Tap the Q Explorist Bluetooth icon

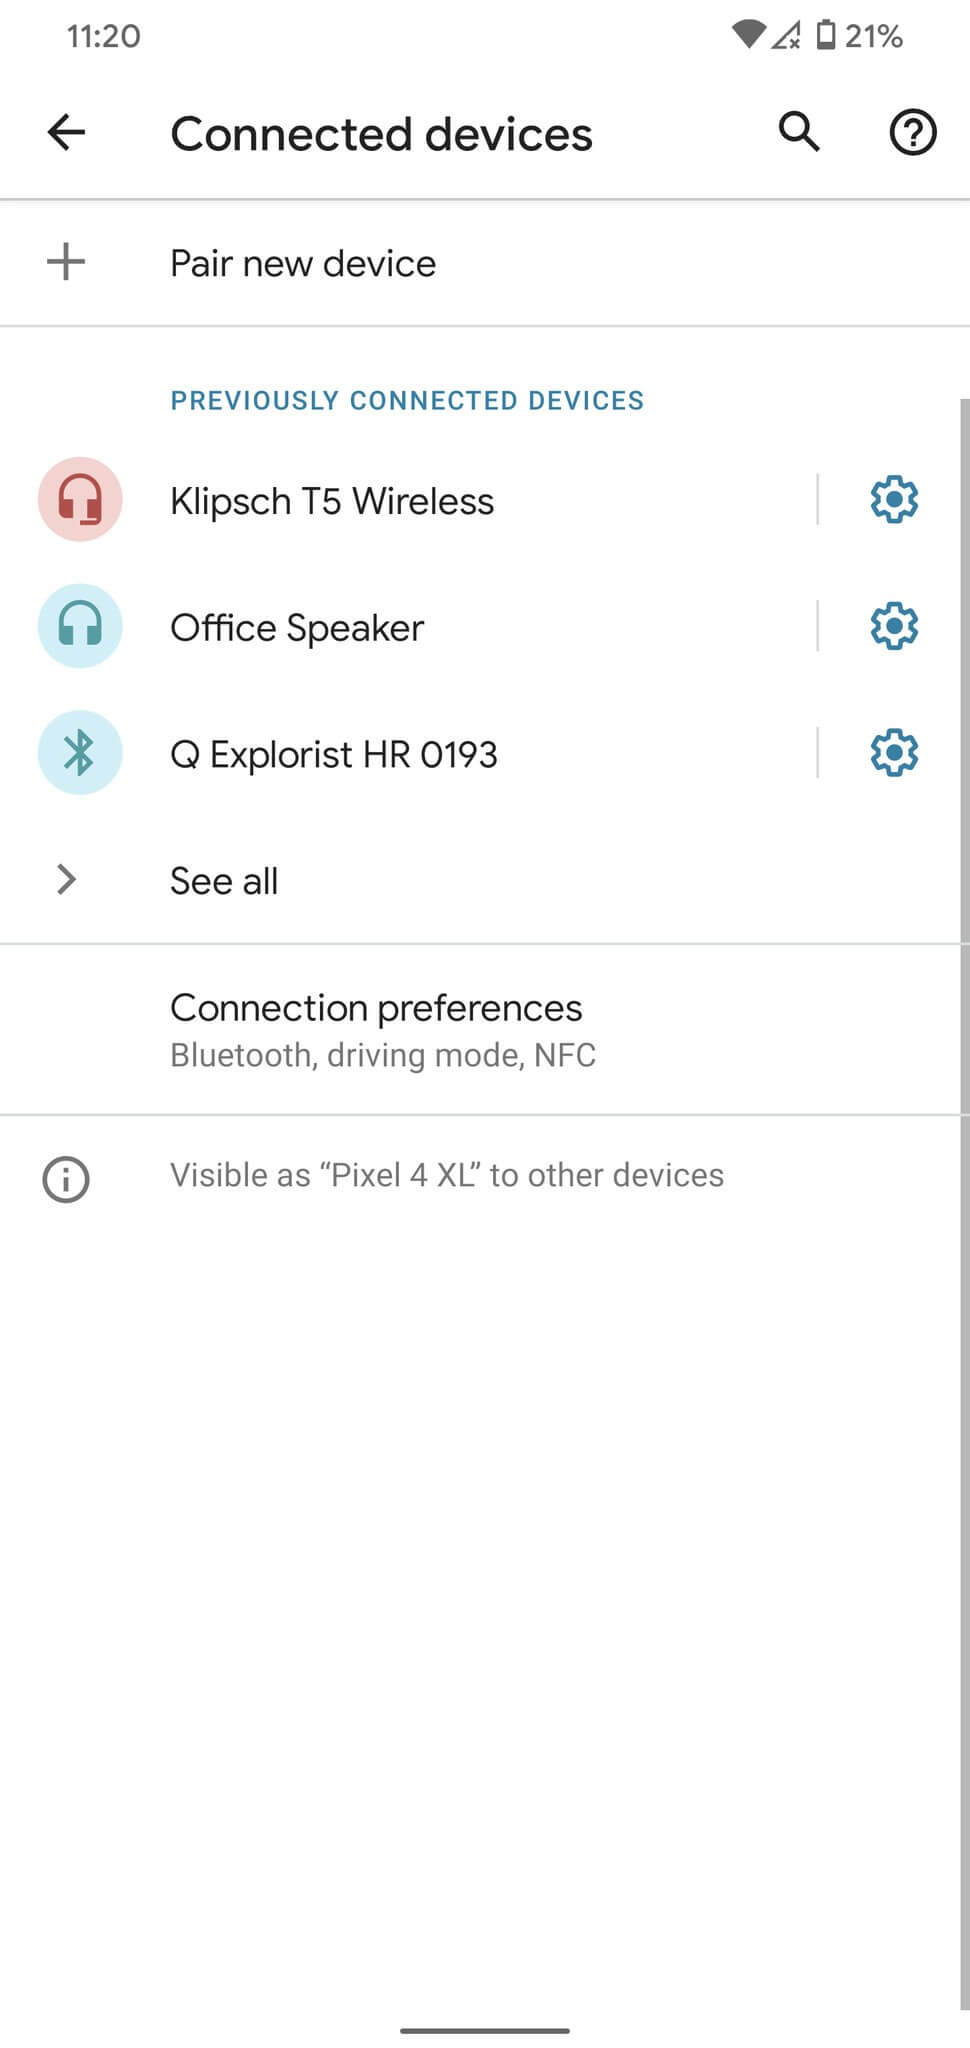tap(80, 753)
